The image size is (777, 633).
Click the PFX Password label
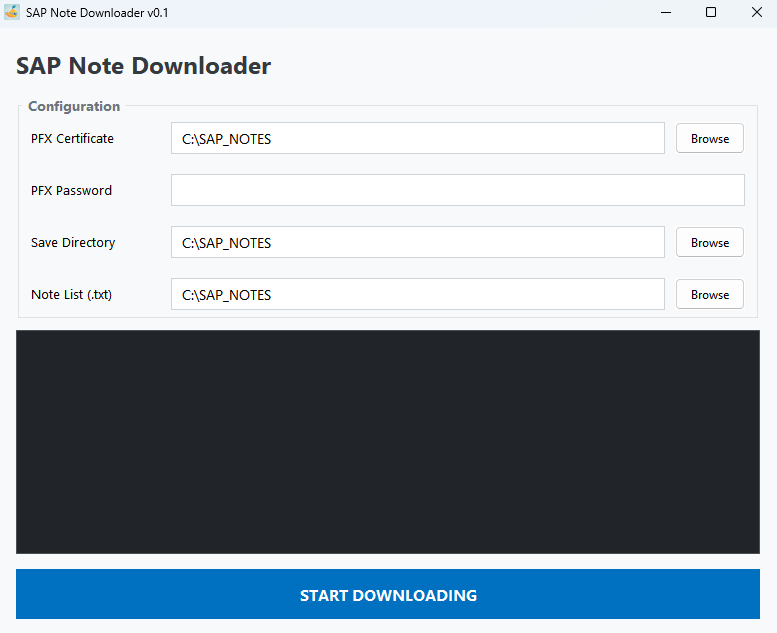click(71, 191)
